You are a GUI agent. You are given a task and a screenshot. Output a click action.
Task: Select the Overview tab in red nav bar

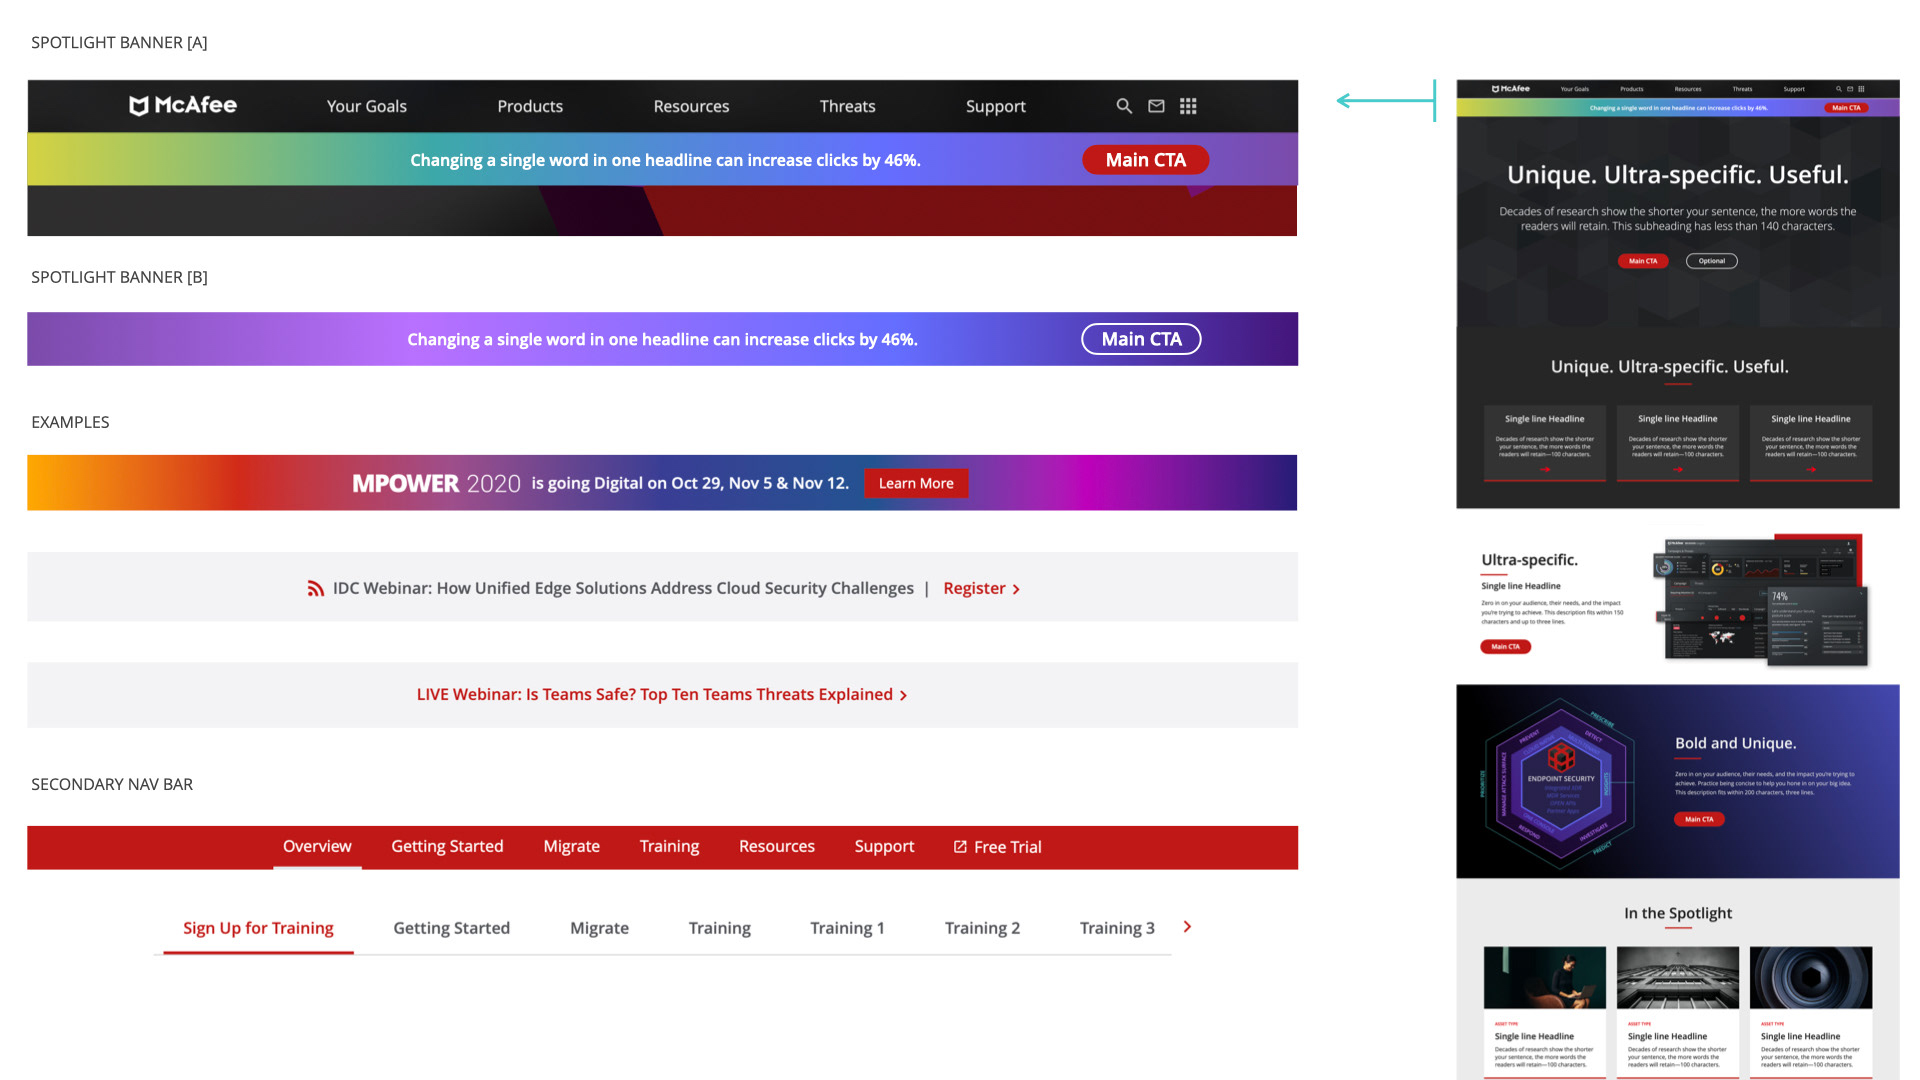pyautogui.click(x=317, y=847)
